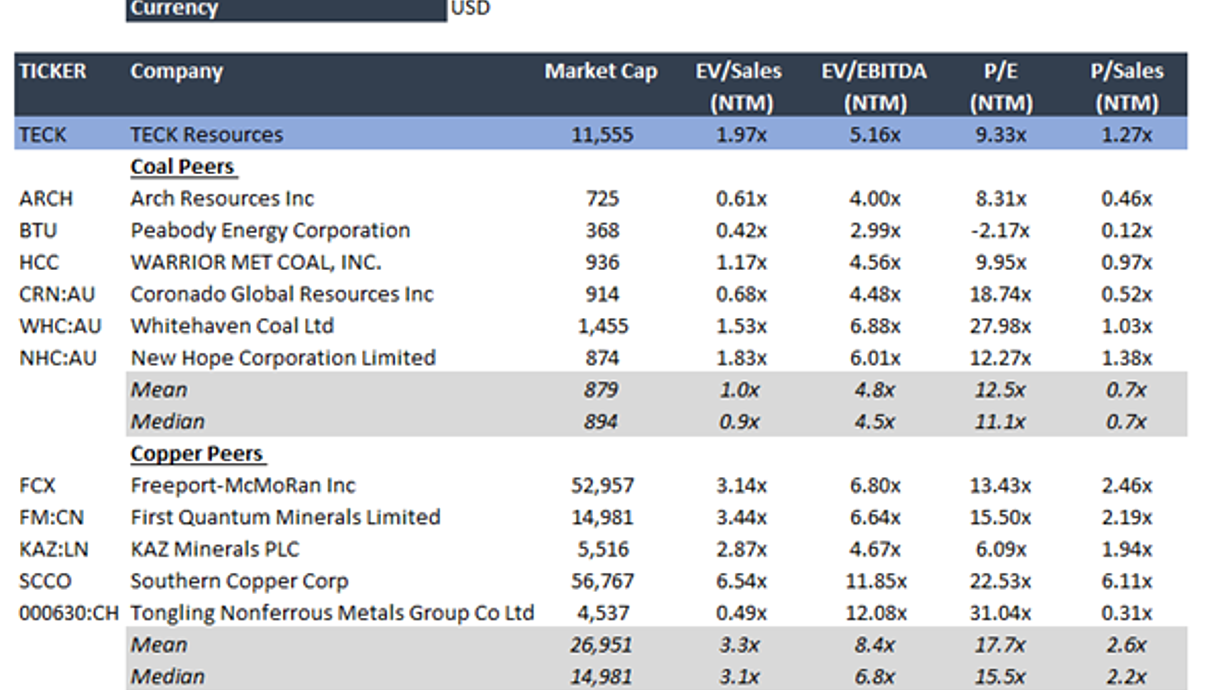Click the 000630:CH ticker cell
The width and height of the screenshot is (1226, 690).
69,613
